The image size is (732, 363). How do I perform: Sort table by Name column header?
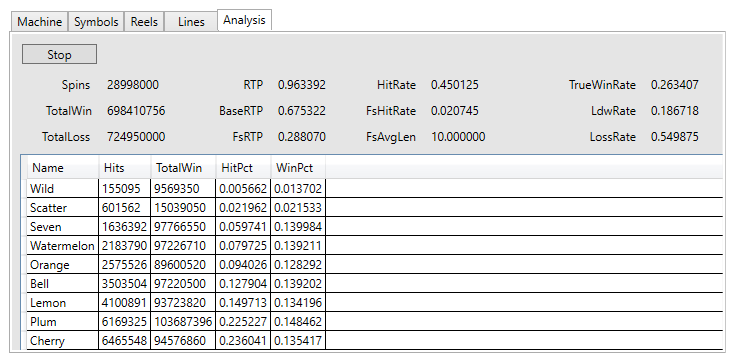pyautogui.click(x=63, y=168)
